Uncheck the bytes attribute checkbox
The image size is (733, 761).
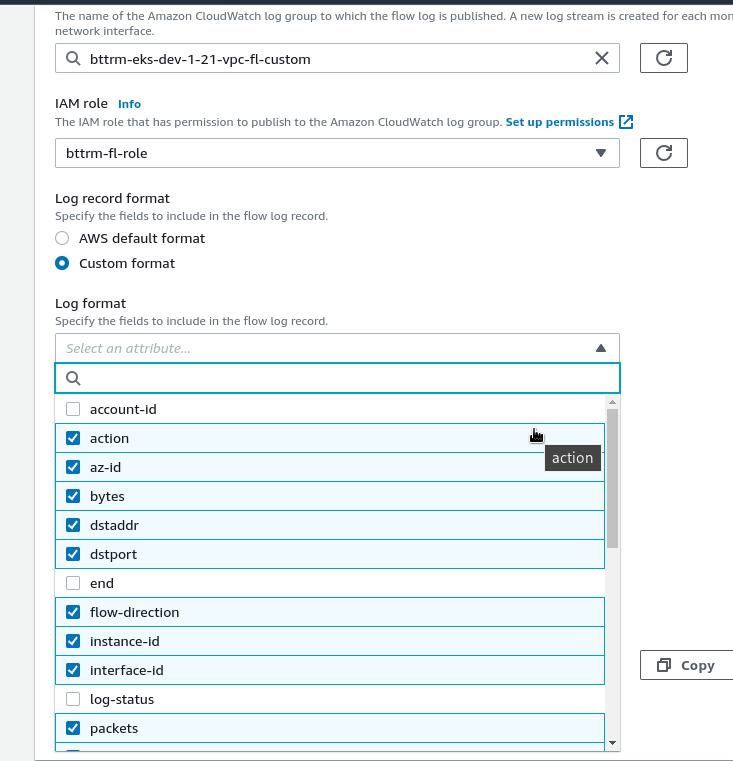click(73, 496)
